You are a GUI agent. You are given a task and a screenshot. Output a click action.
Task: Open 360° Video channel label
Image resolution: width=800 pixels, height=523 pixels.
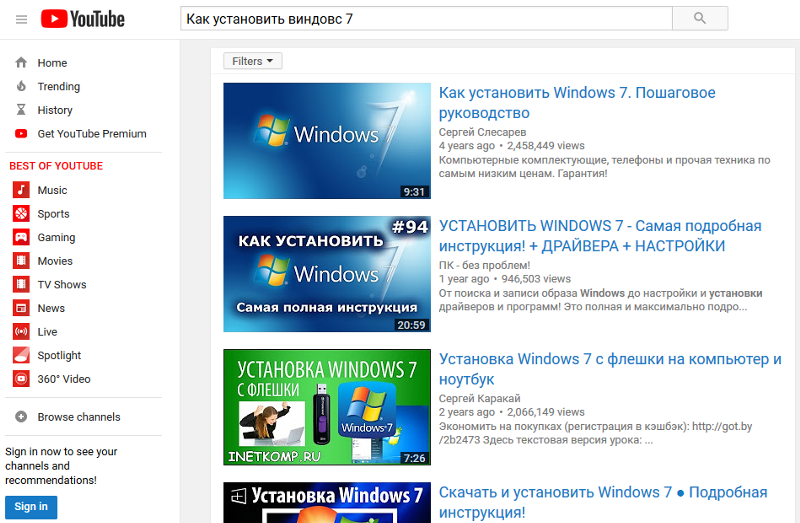(x=64, y=379)
